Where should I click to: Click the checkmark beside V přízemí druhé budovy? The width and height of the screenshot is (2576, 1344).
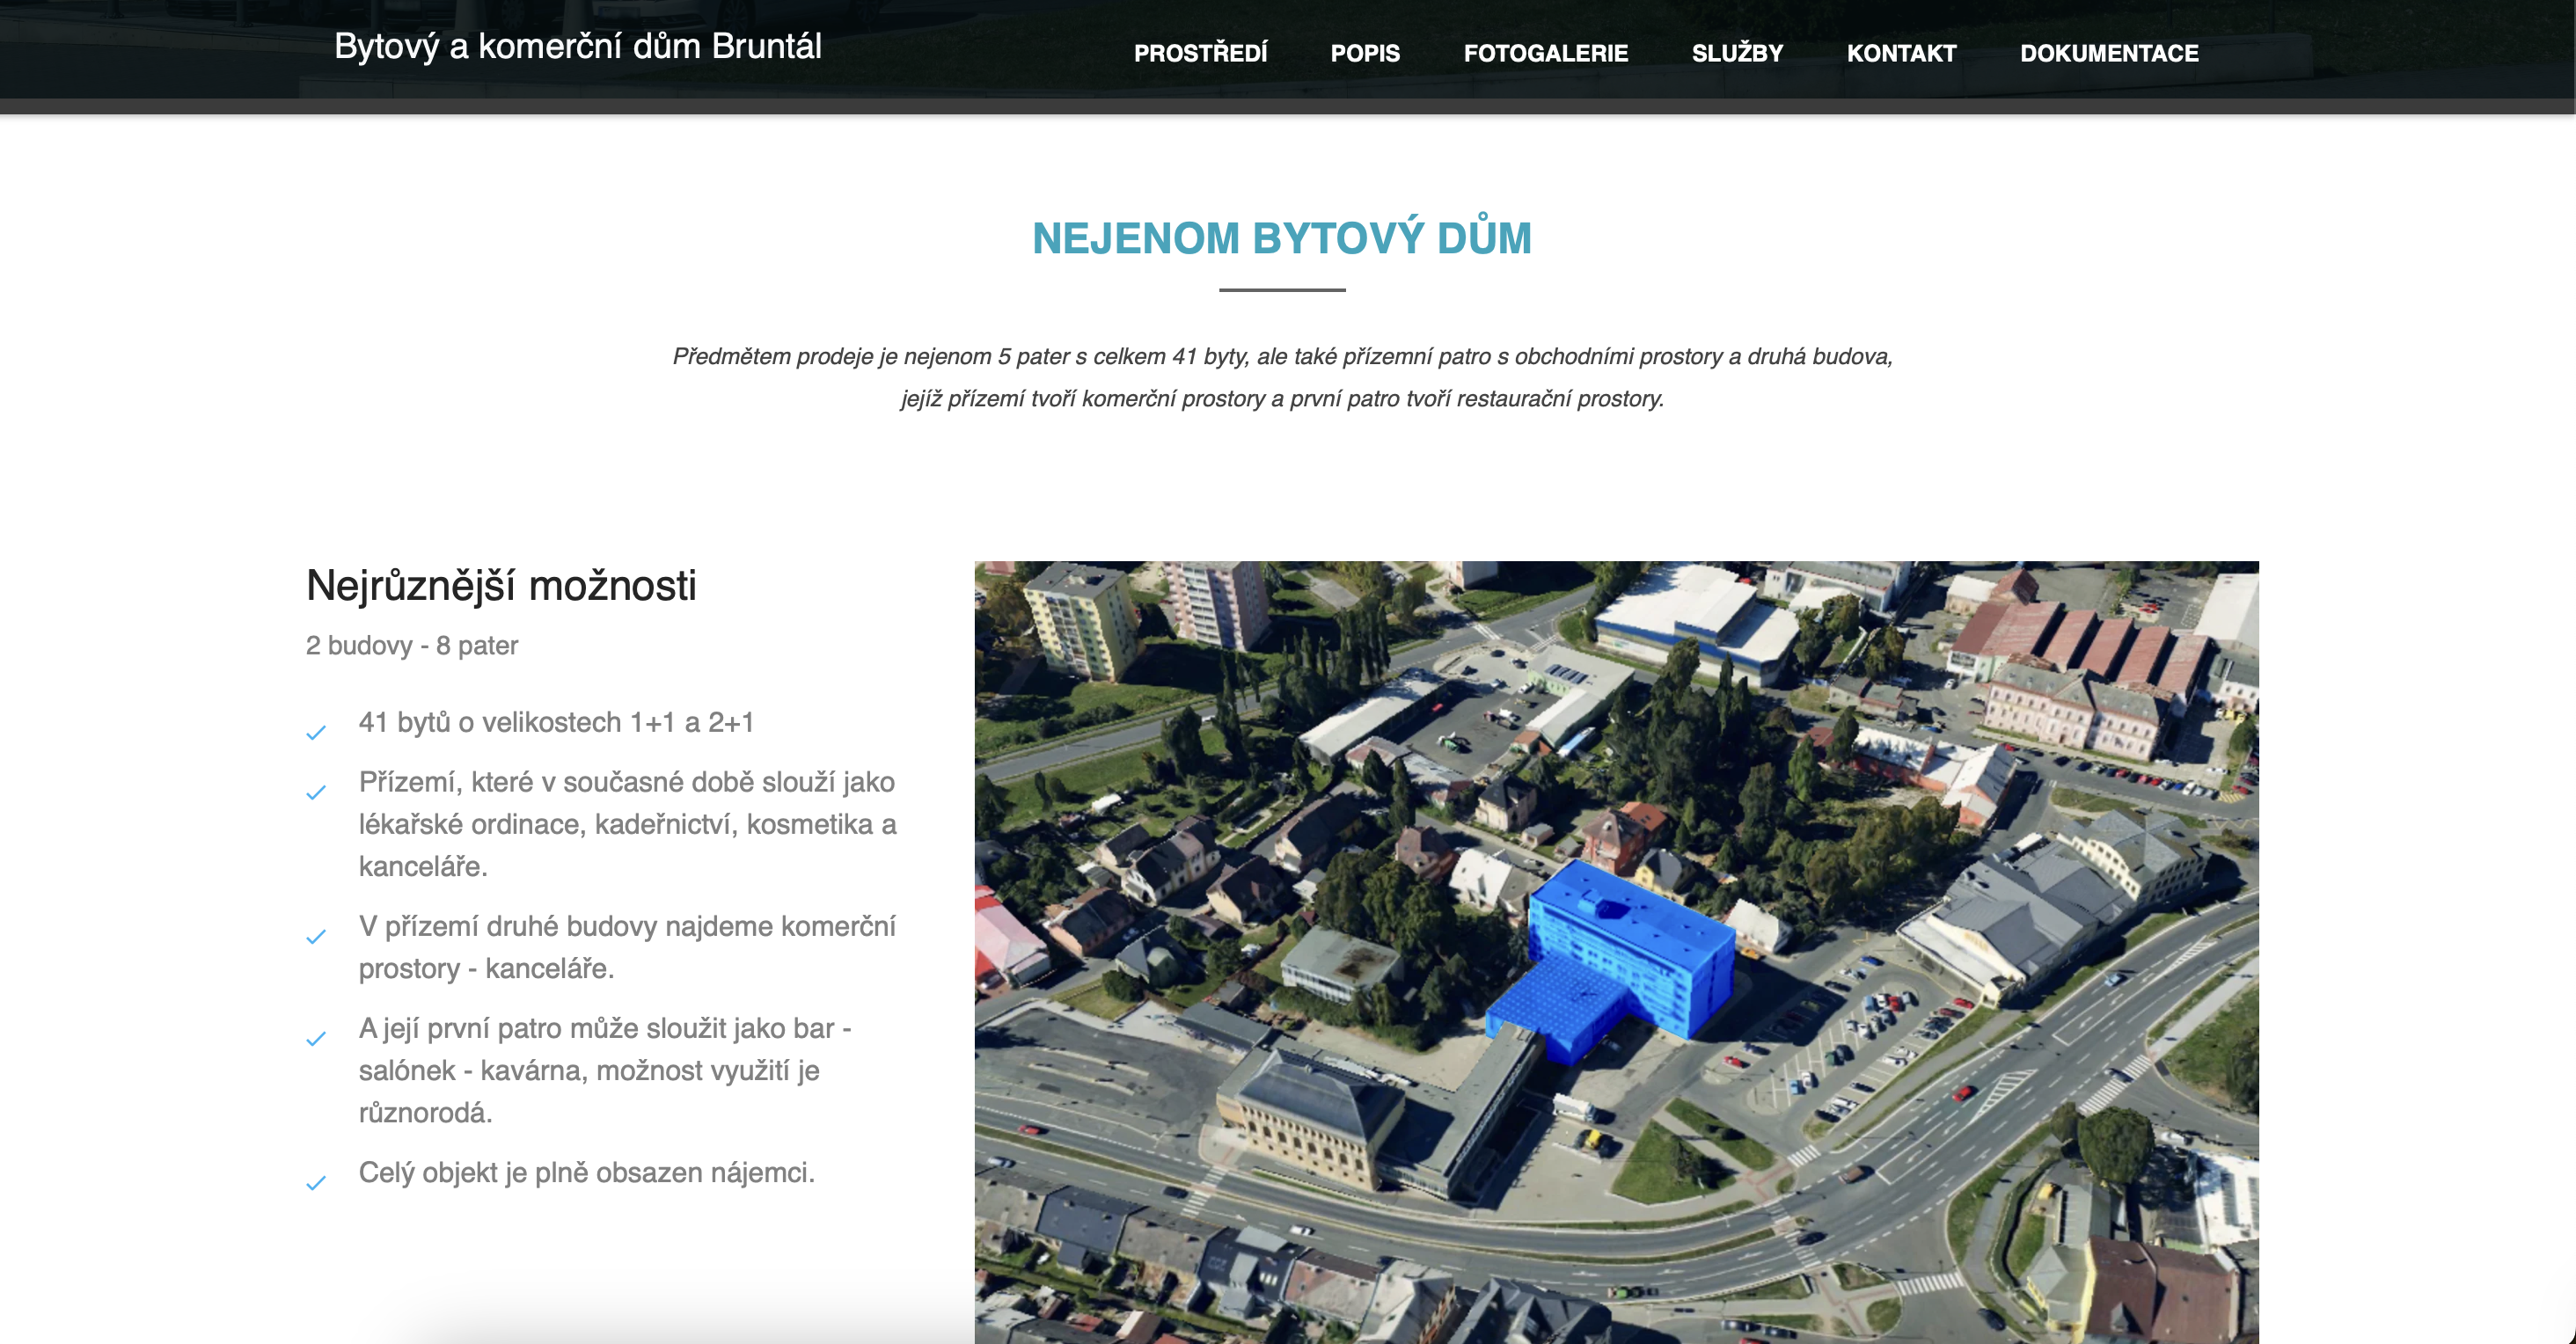tap(316, 937)
